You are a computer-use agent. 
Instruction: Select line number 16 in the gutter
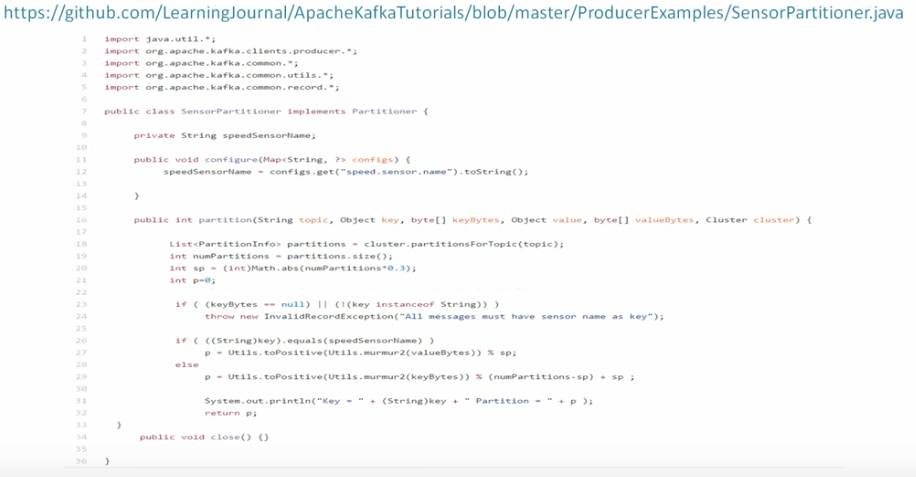coord(81,220)
